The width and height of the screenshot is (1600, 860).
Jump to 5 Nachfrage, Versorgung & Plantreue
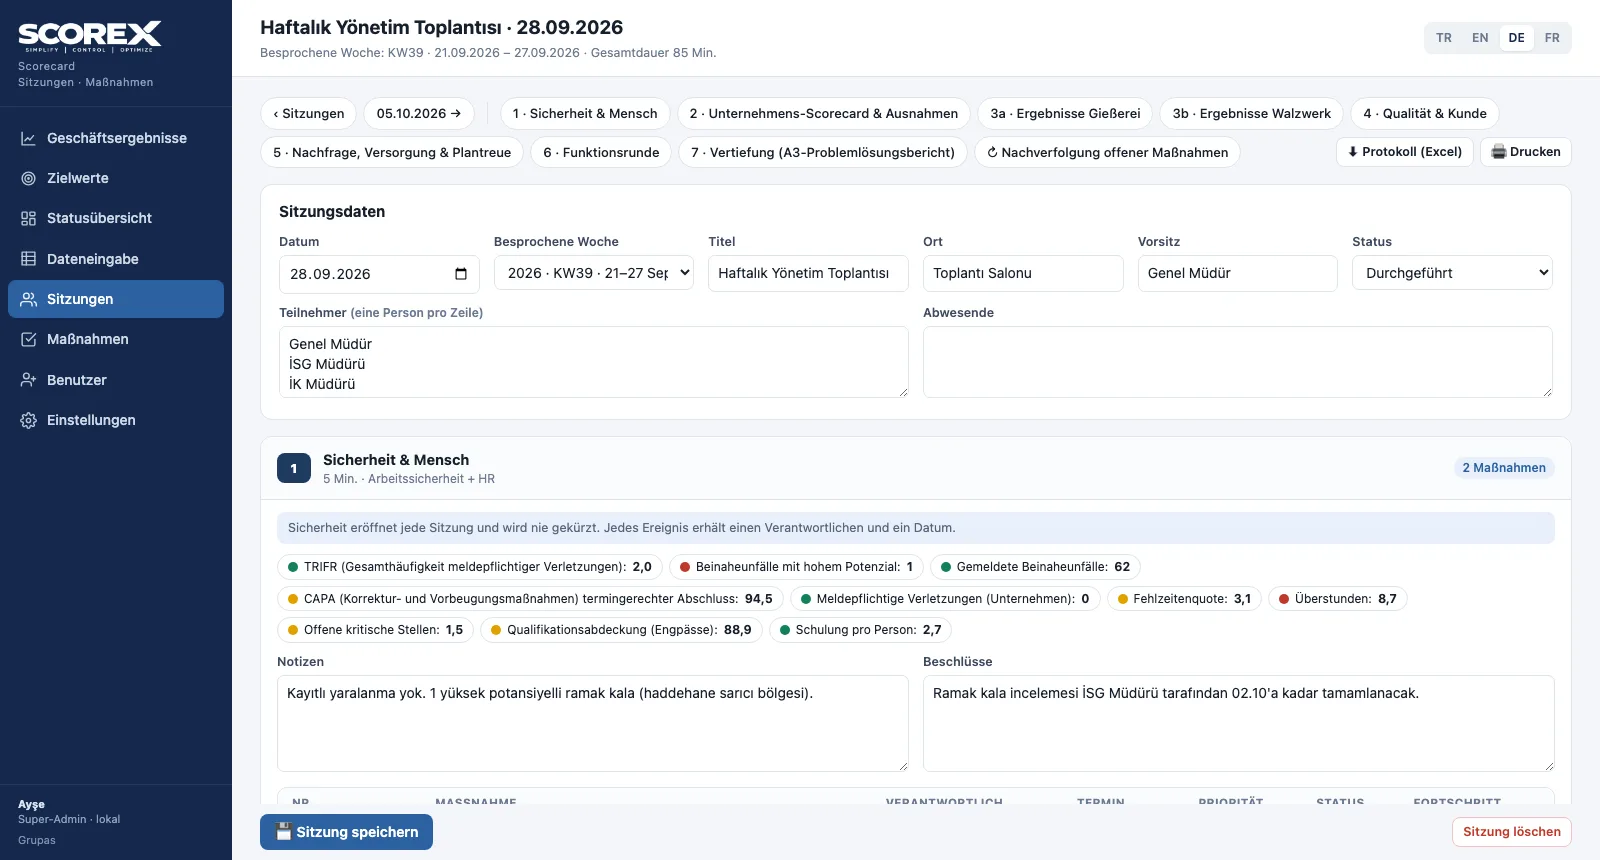[x=392, y=153]
